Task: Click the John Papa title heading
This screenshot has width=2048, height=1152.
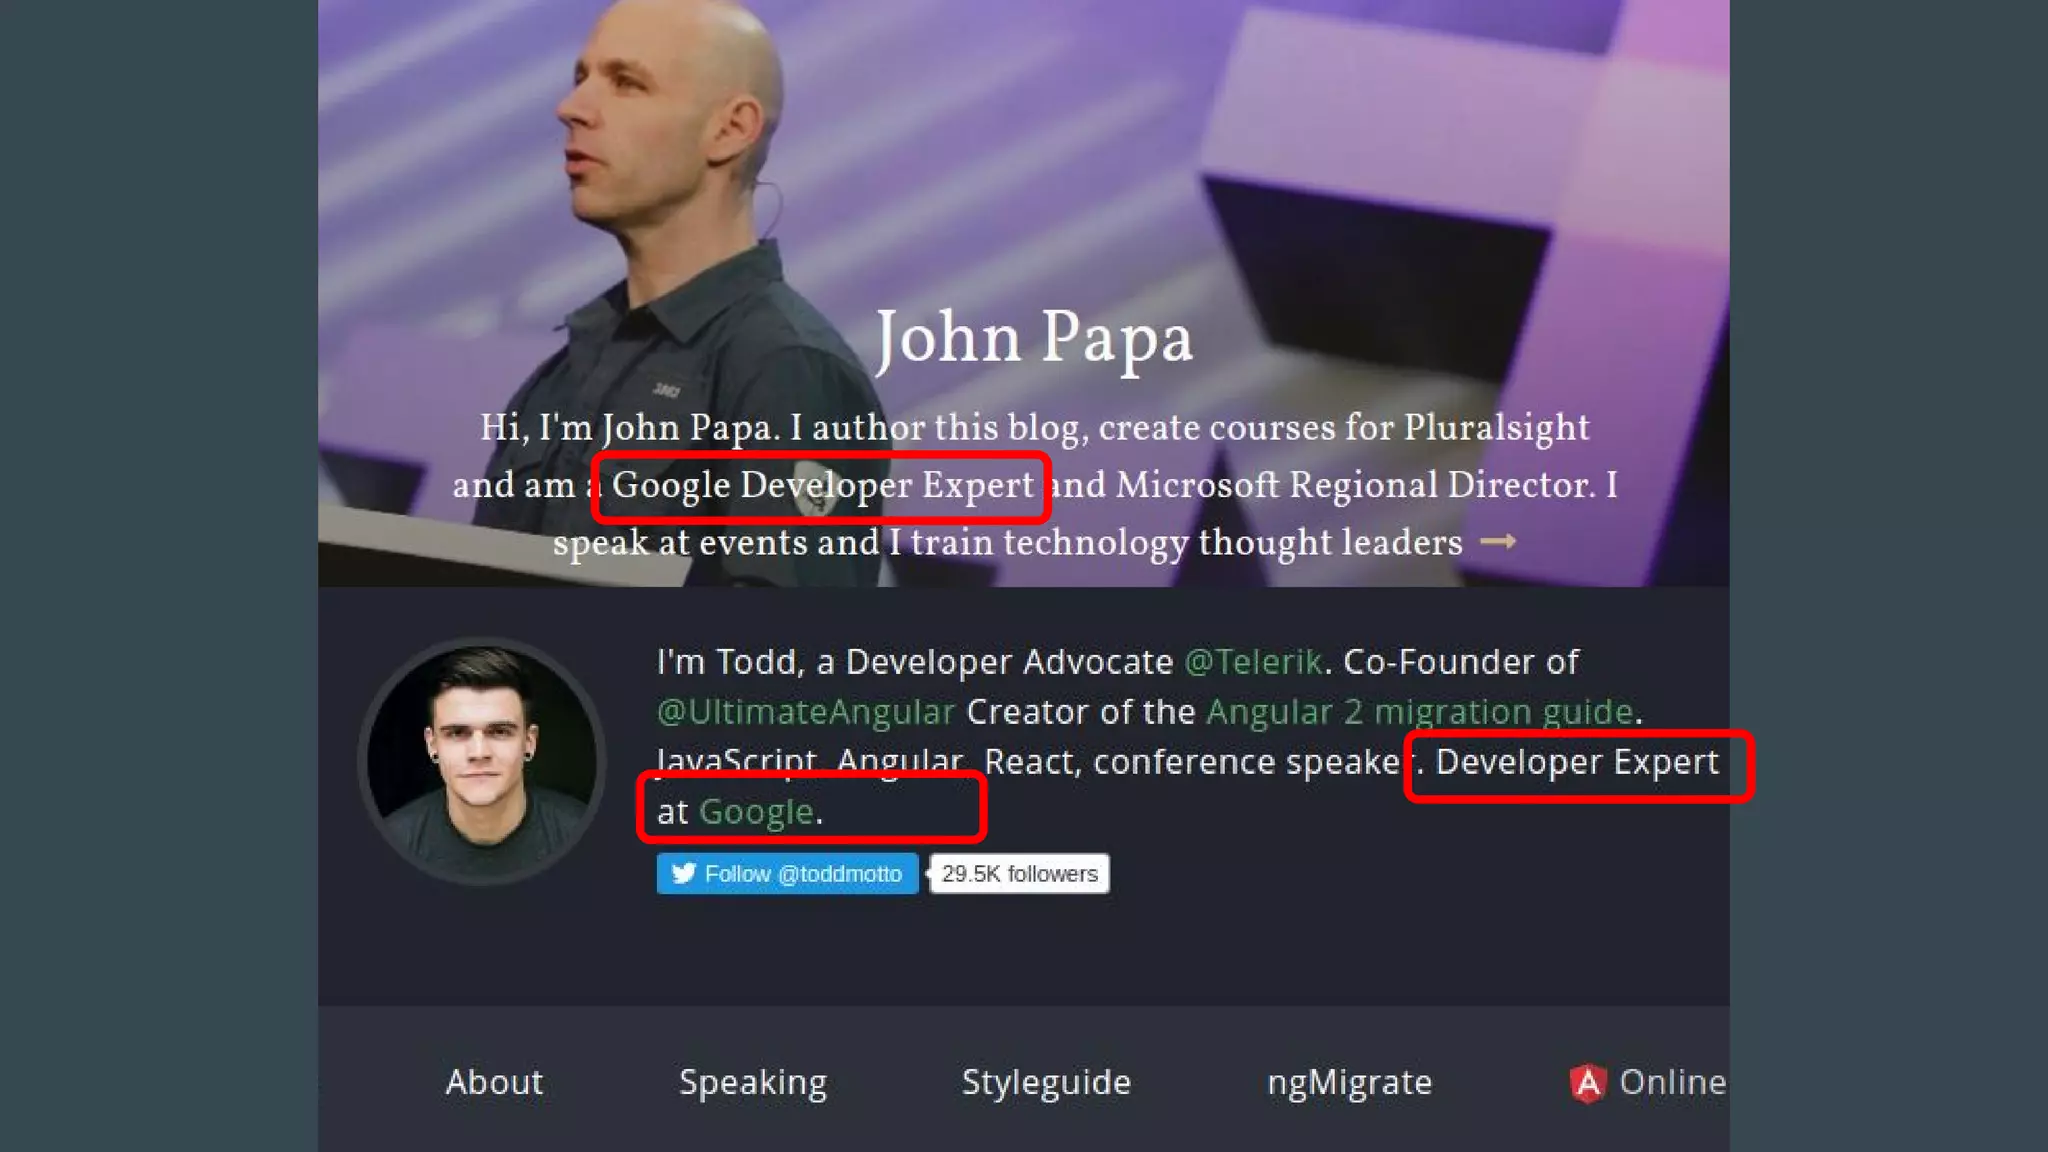Action: click(1035, 338)
